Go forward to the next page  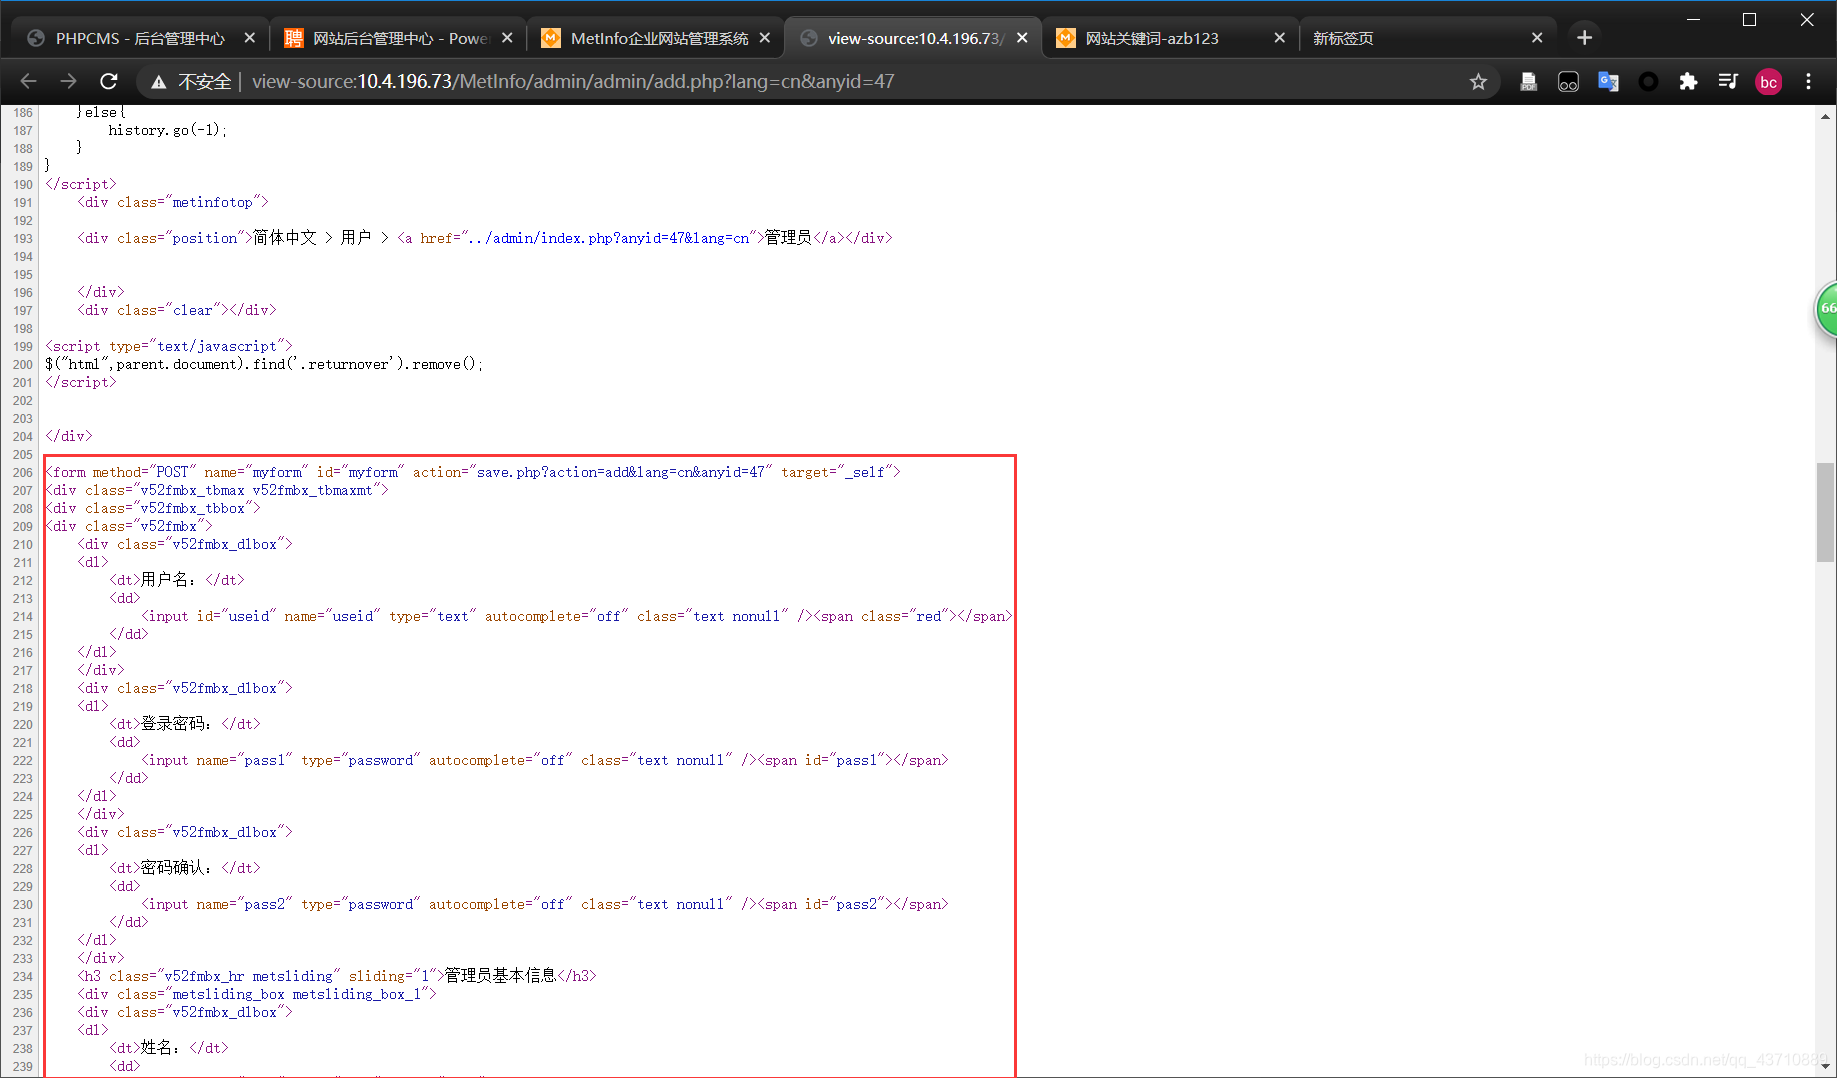coord(68,81)
